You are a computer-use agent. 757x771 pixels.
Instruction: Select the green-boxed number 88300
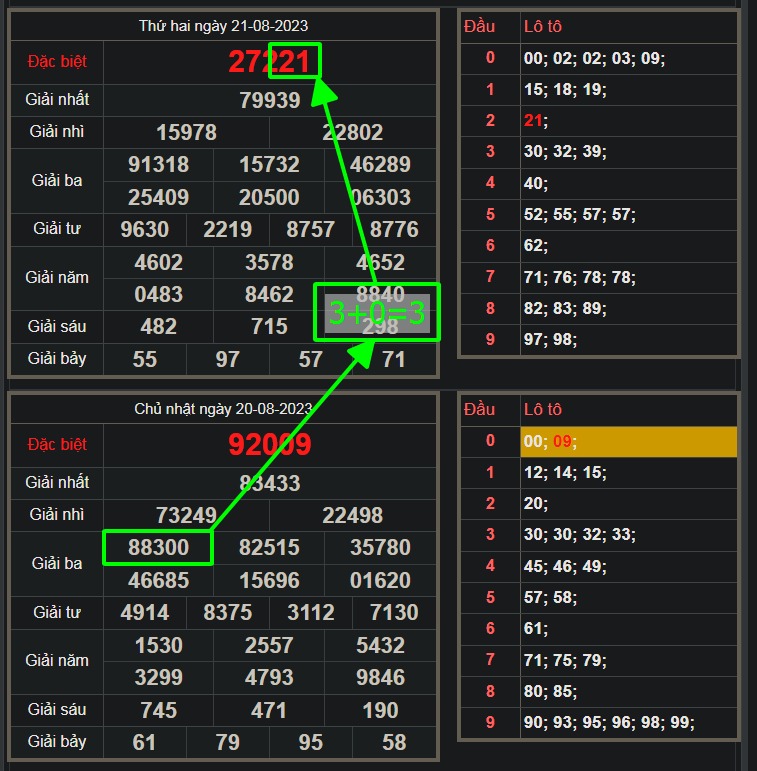pyautogui.click(x=159, y=548)
